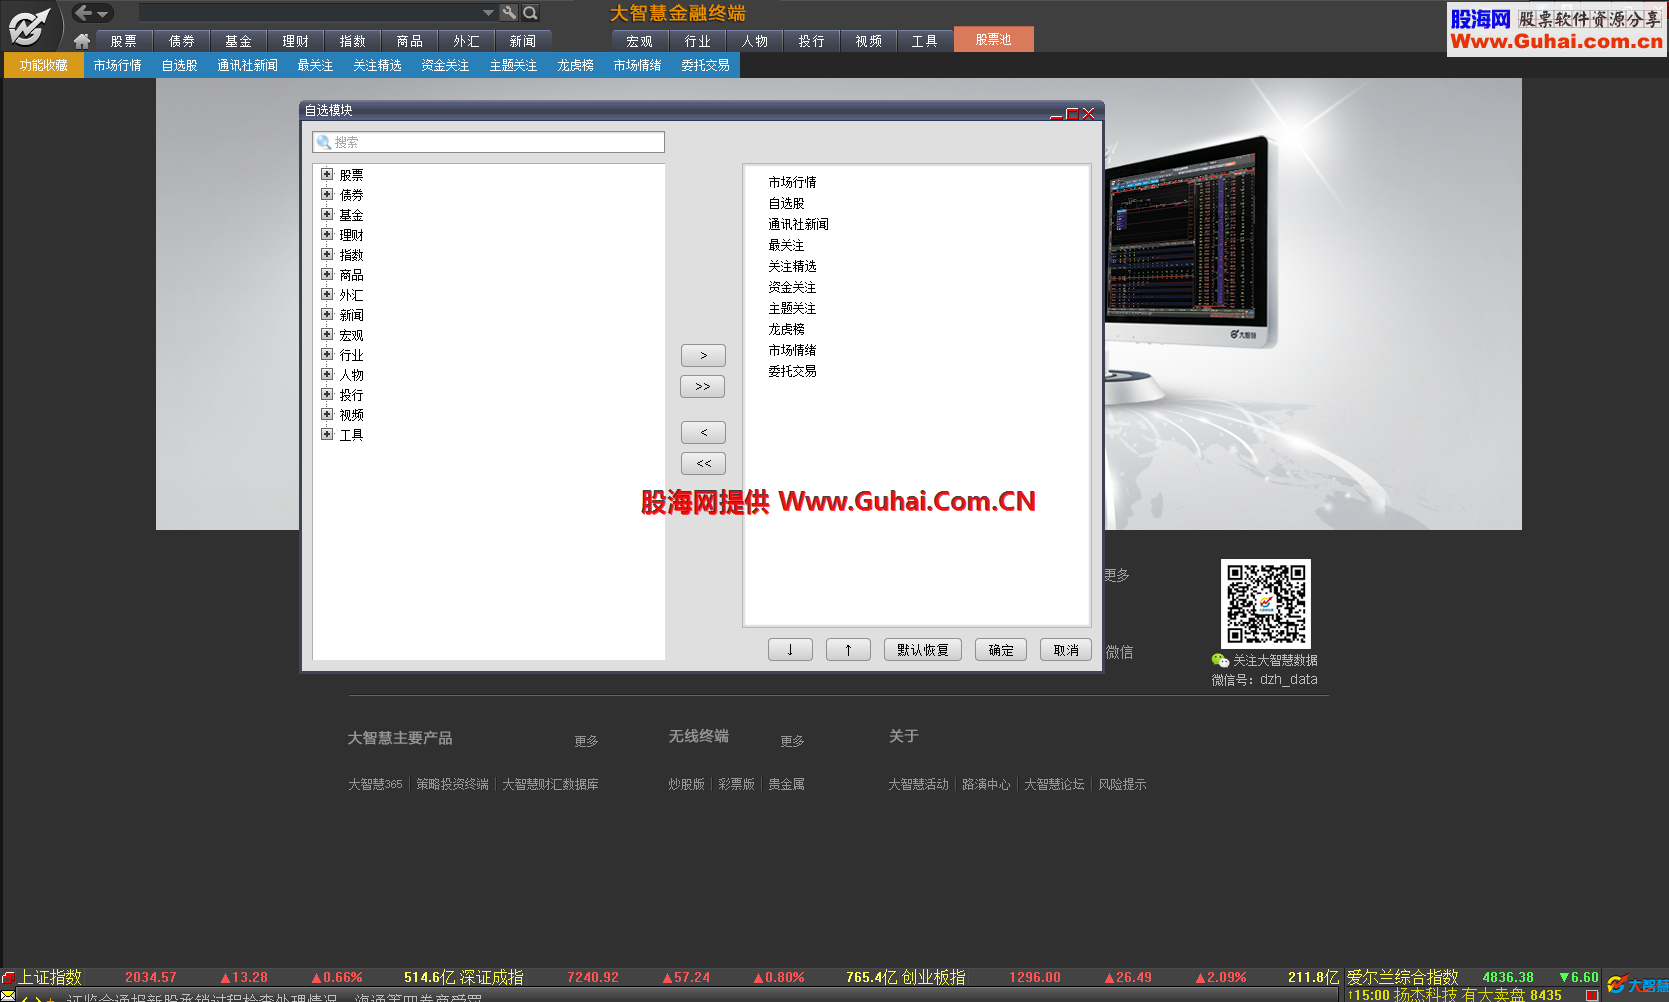Expand the 视频 tree node

(x=327, y=414)
